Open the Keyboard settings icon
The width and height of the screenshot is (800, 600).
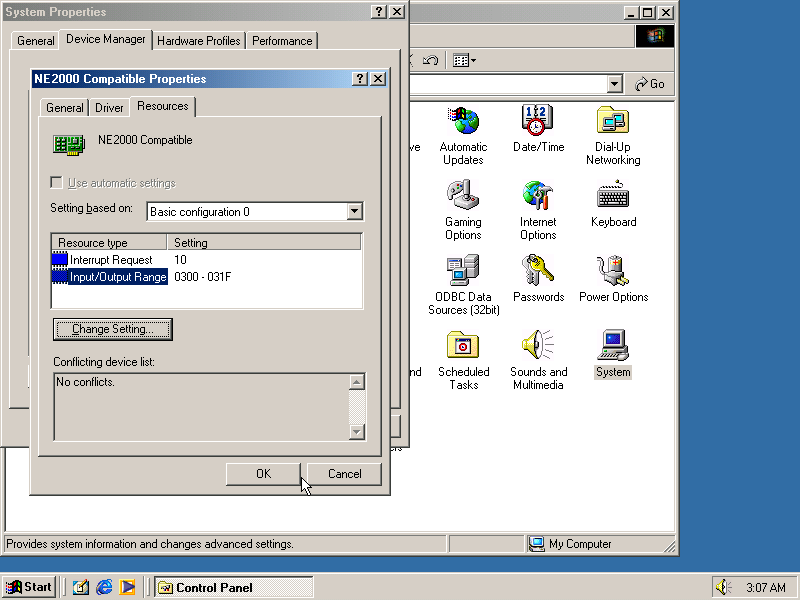(x=612, y=198)
